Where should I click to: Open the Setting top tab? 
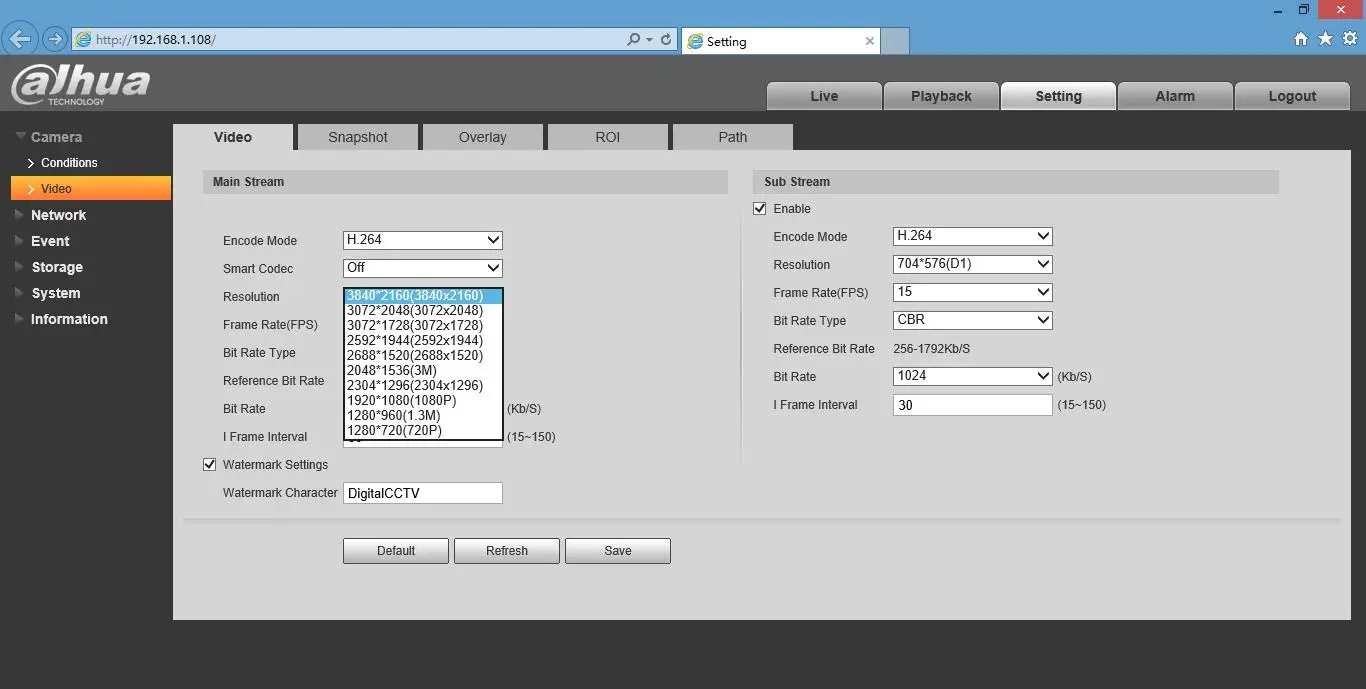coord(1058,96)
